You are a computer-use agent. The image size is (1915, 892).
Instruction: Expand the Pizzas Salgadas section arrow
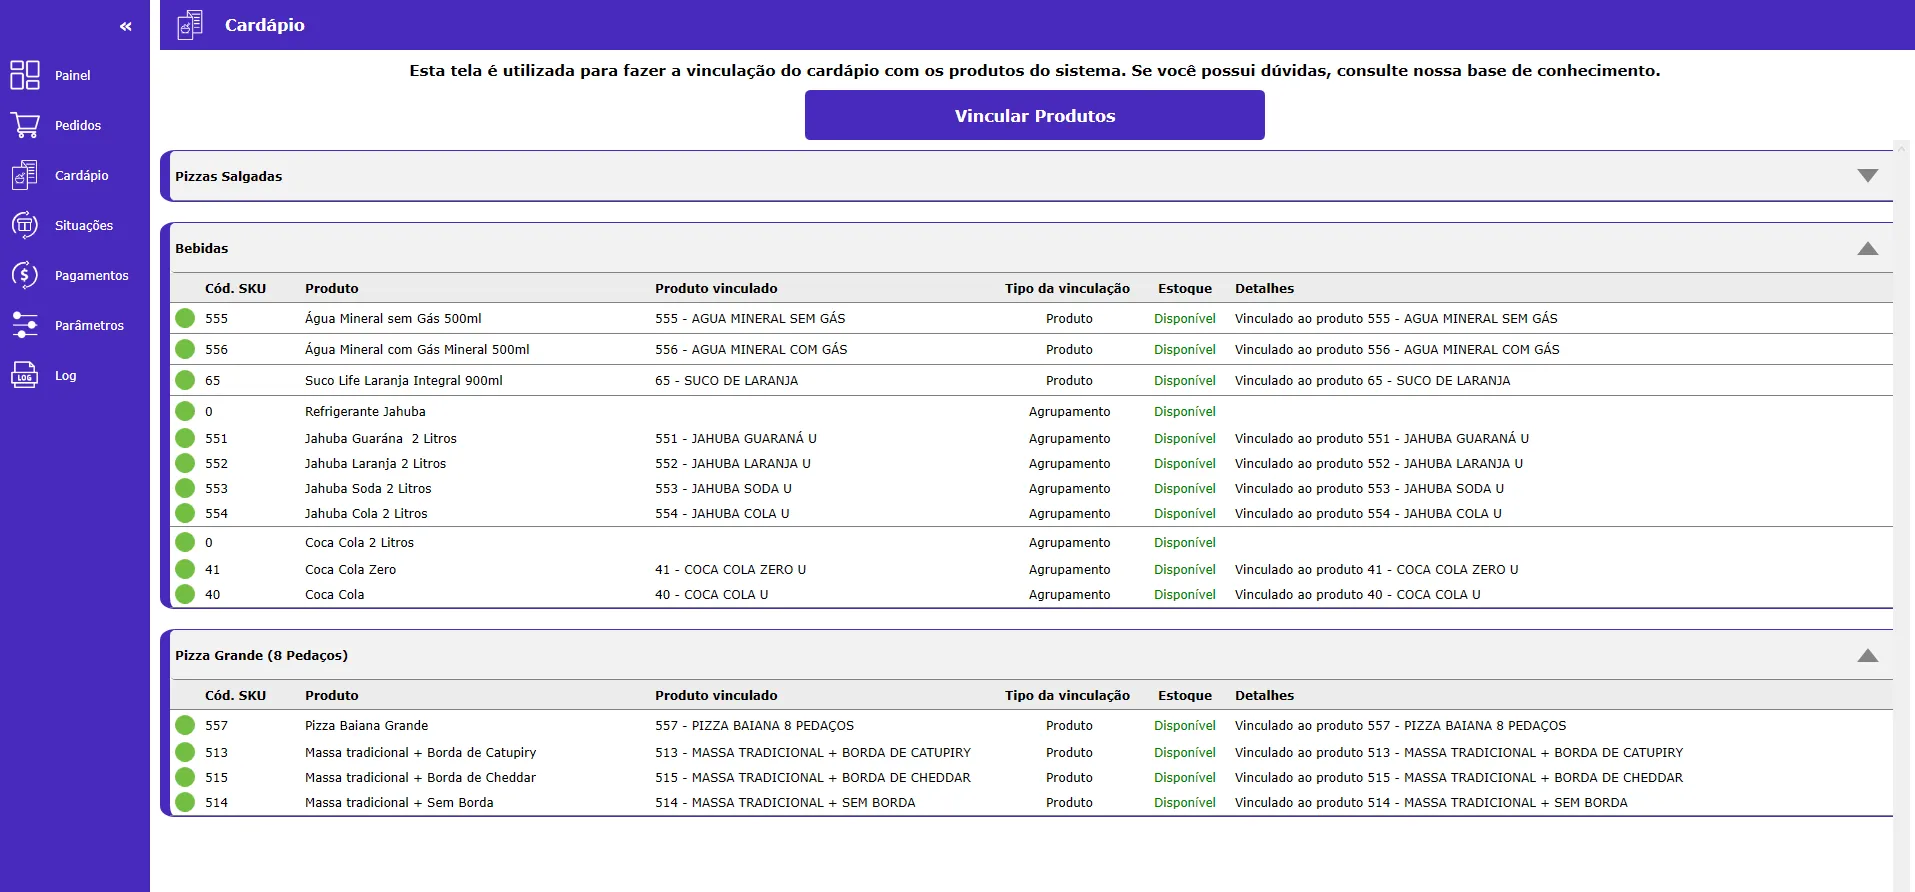click(1867, 176)
